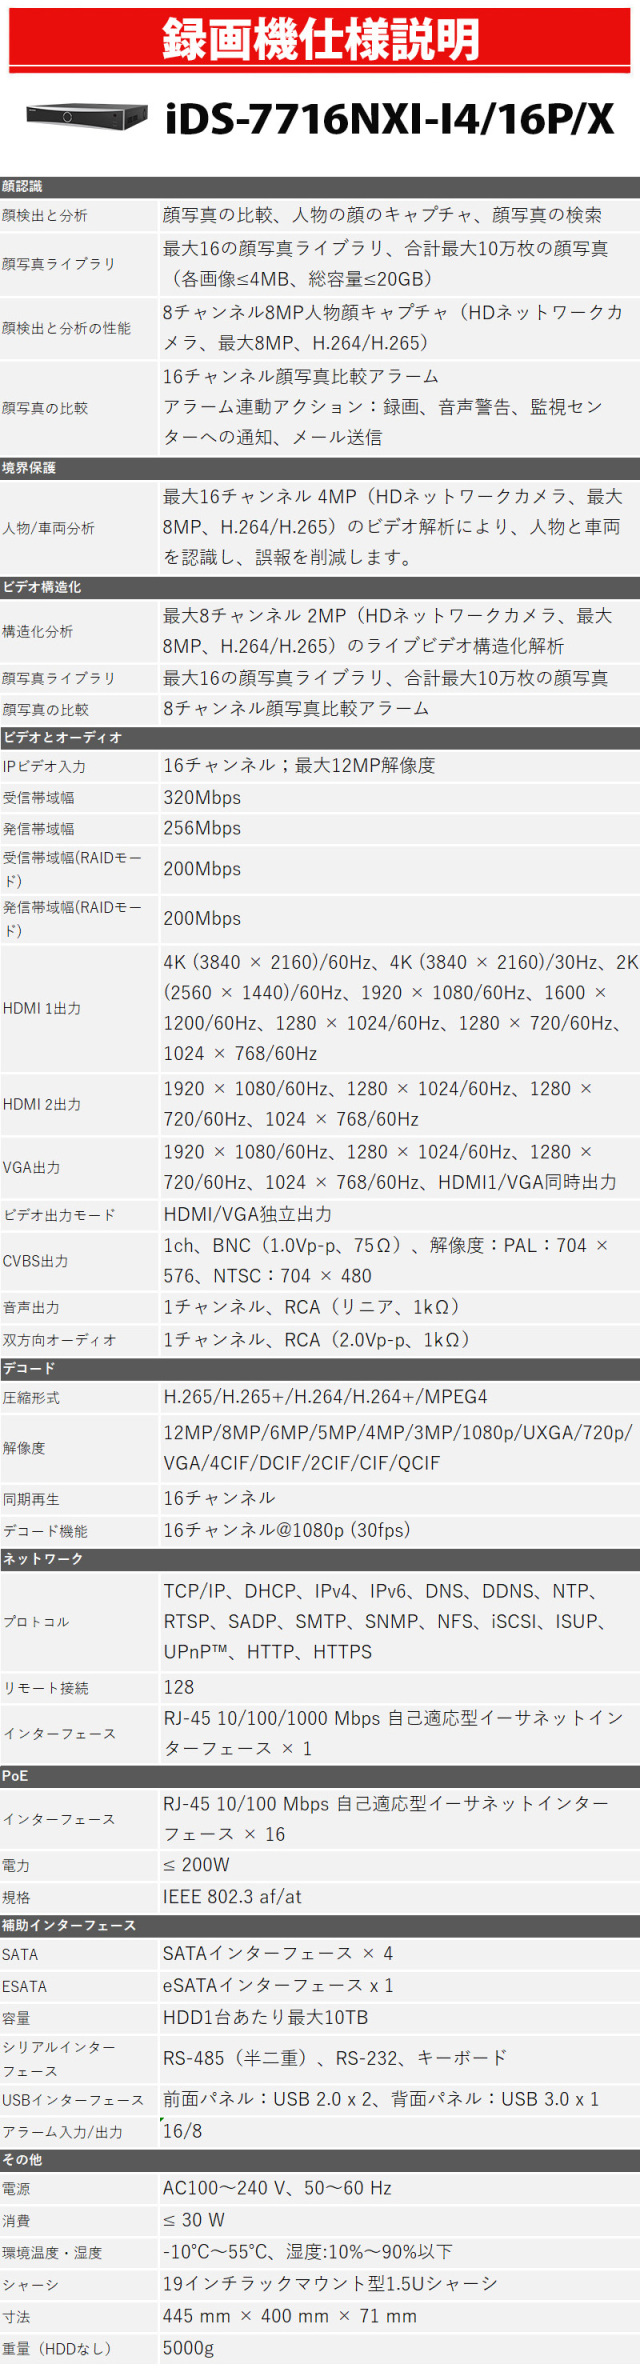This screenshot has height=2376, width=640.
Task: Select the デコード section header
Action: tap(29, 1368)
